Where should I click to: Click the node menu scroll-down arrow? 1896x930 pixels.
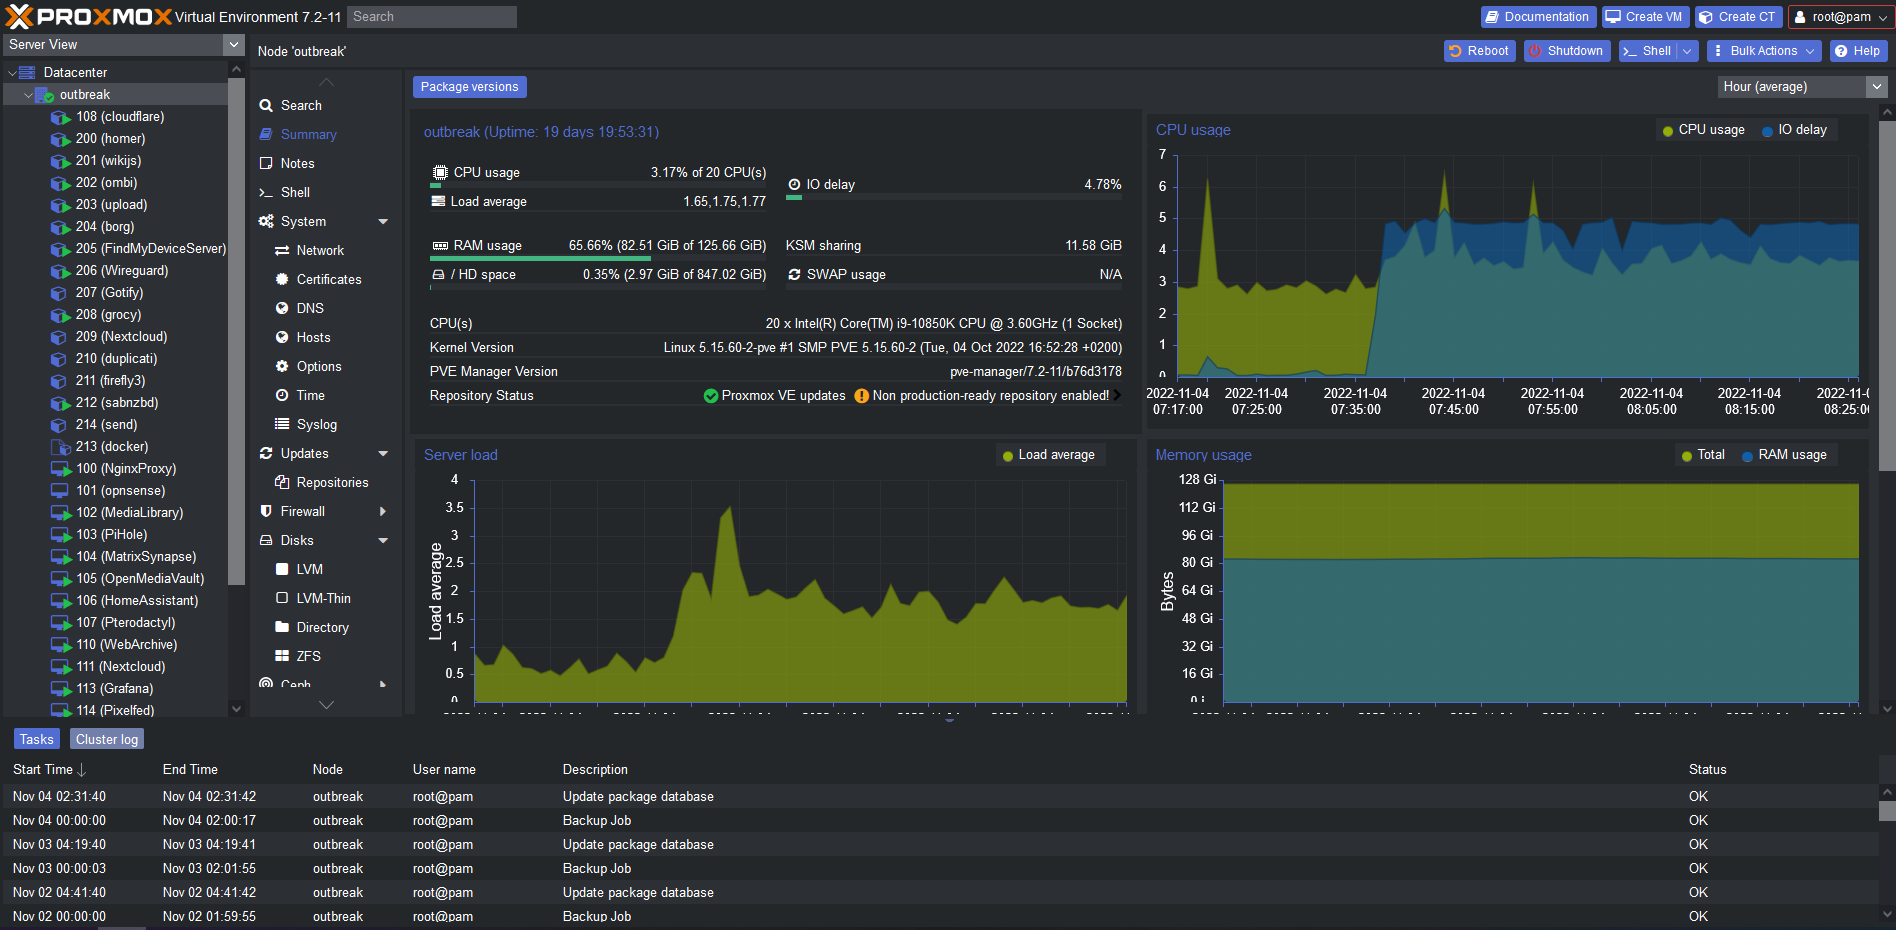(326, 705)
